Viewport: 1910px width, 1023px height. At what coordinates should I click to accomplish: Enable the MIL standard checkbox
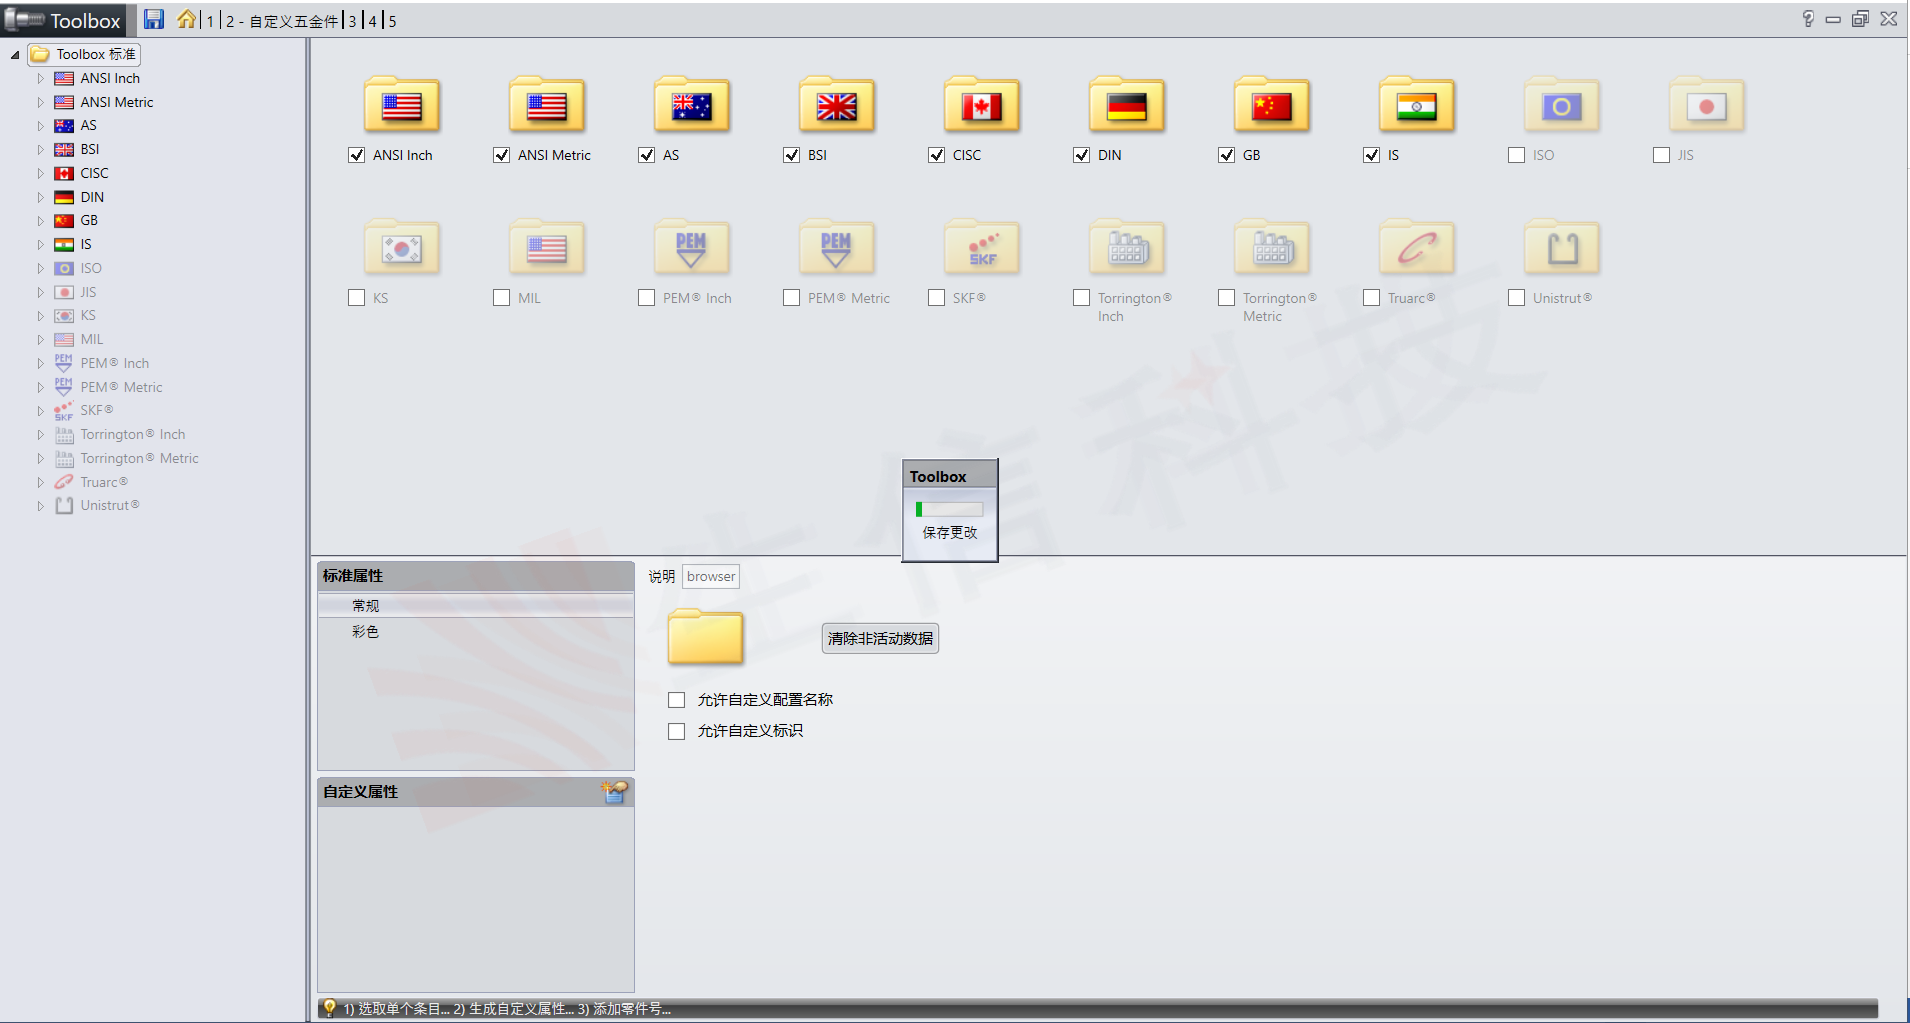pos(501,298)
